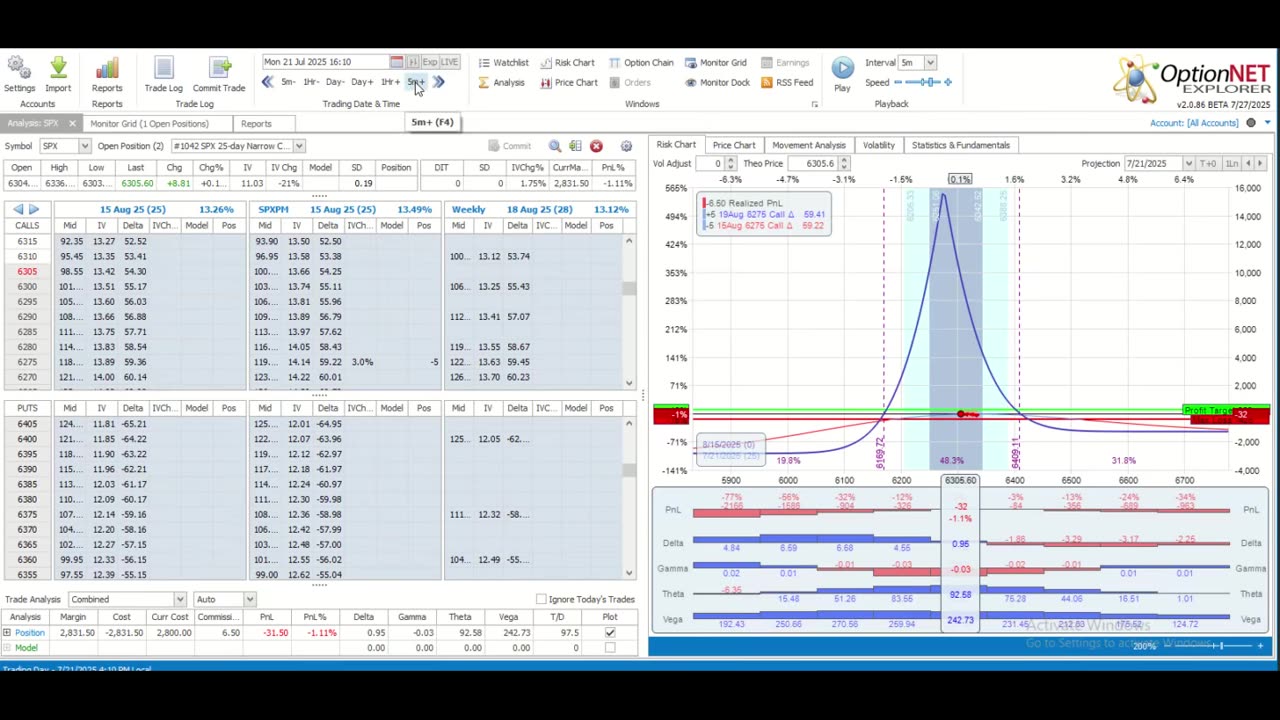Click the red delete position icon
This screenshot has height=720, width=1280.
coord(596,146)
